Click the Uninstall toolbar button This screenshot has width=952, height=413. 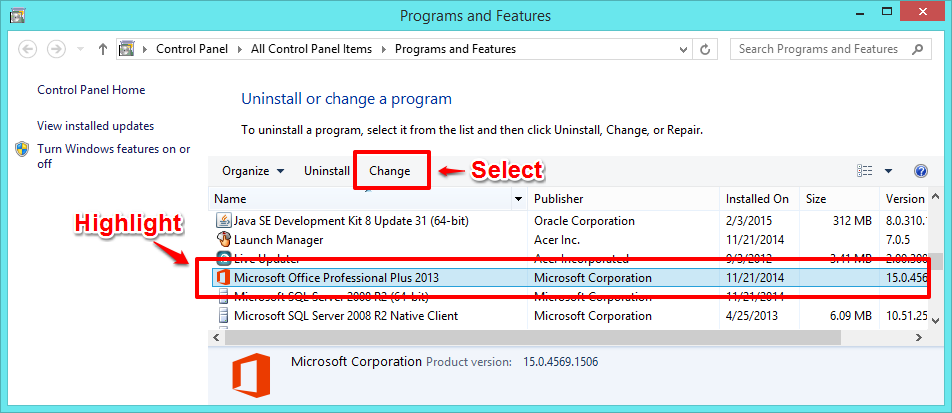point(327,171)
